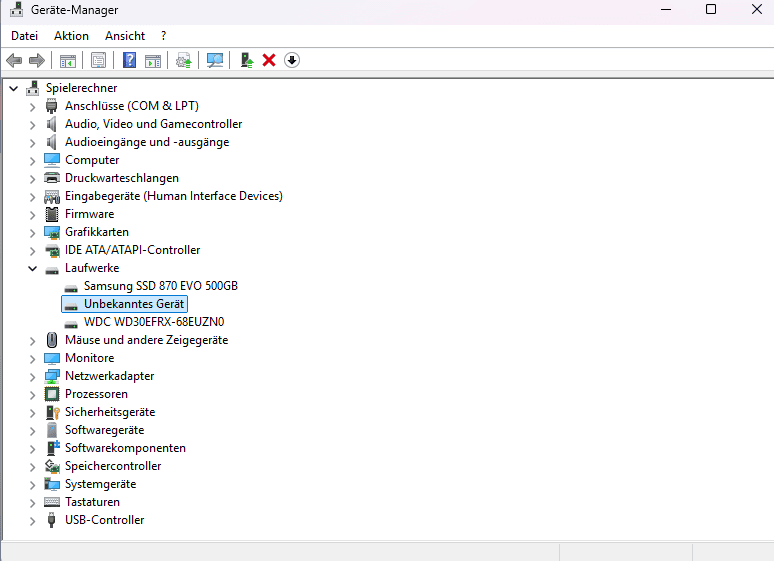Click the Tastaturen keyboard icon
774x561 pixels.
coord(52,502)
